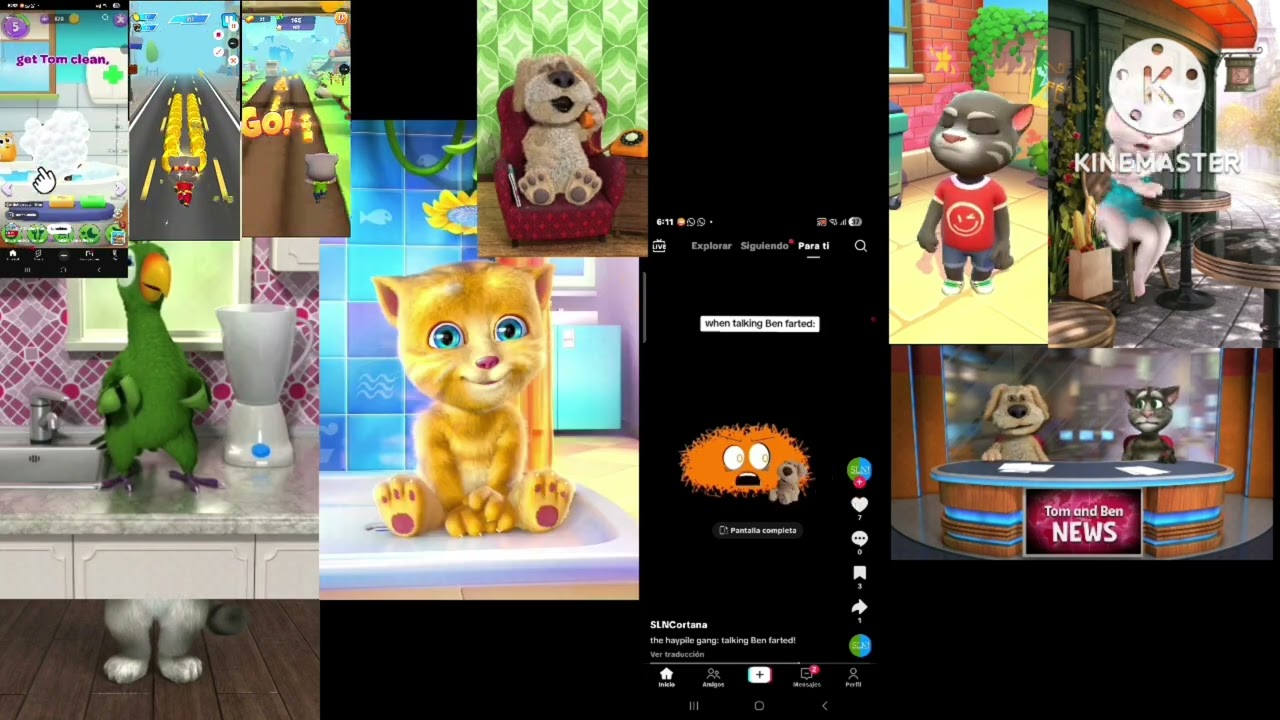Go to the Inicio tab
1280x720 pixels.
(x=666, y=678)
